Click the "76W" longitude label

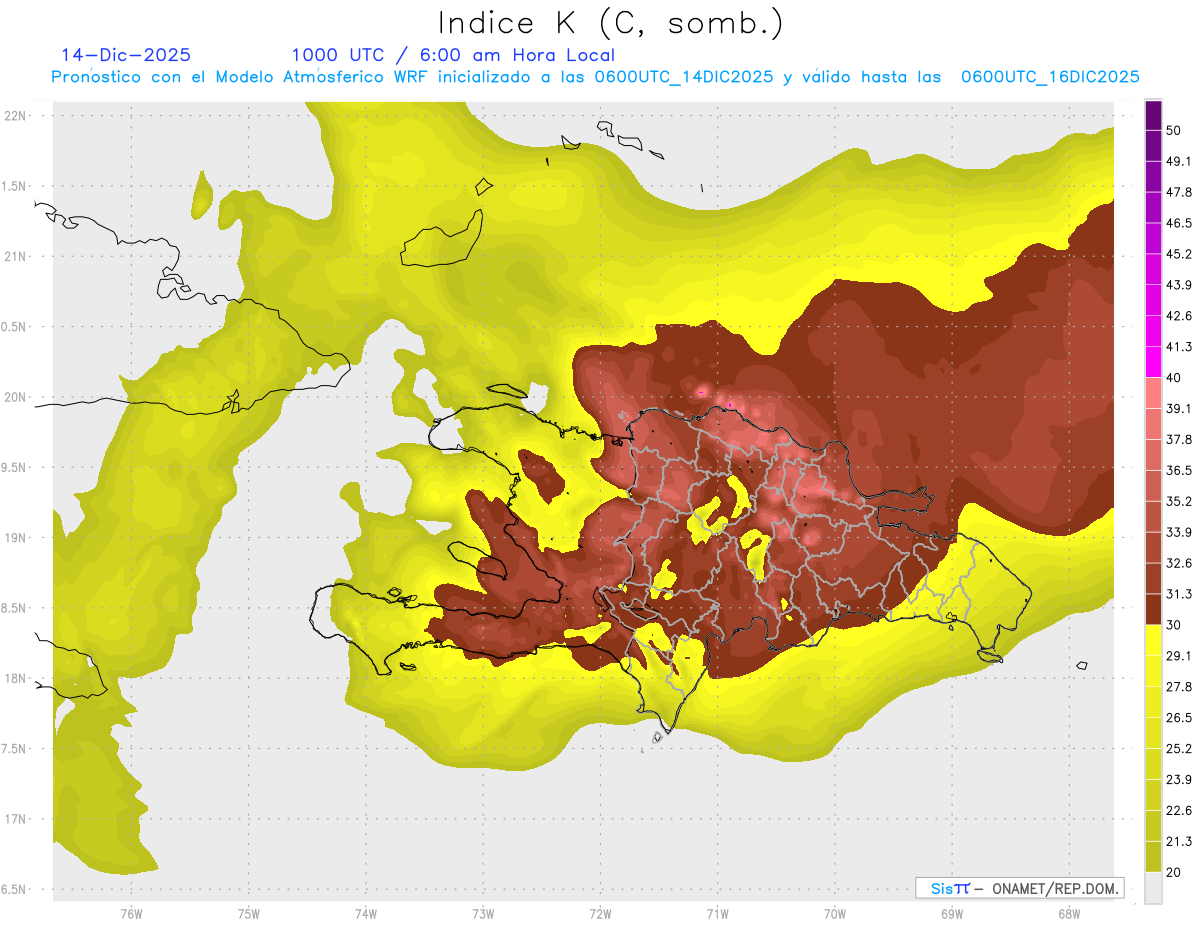tap(131, 913)
